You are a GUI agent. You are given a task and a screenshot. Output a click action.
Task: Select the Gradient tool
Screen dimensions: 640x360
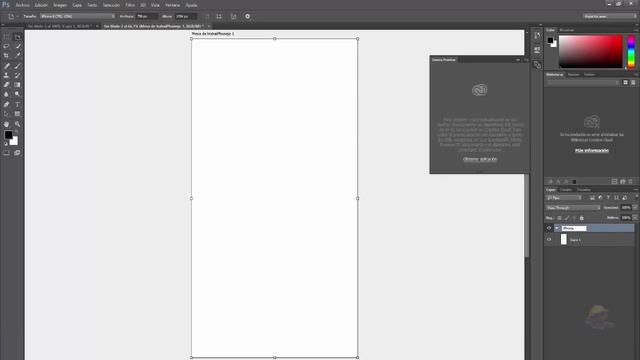(x=18, y=85)
